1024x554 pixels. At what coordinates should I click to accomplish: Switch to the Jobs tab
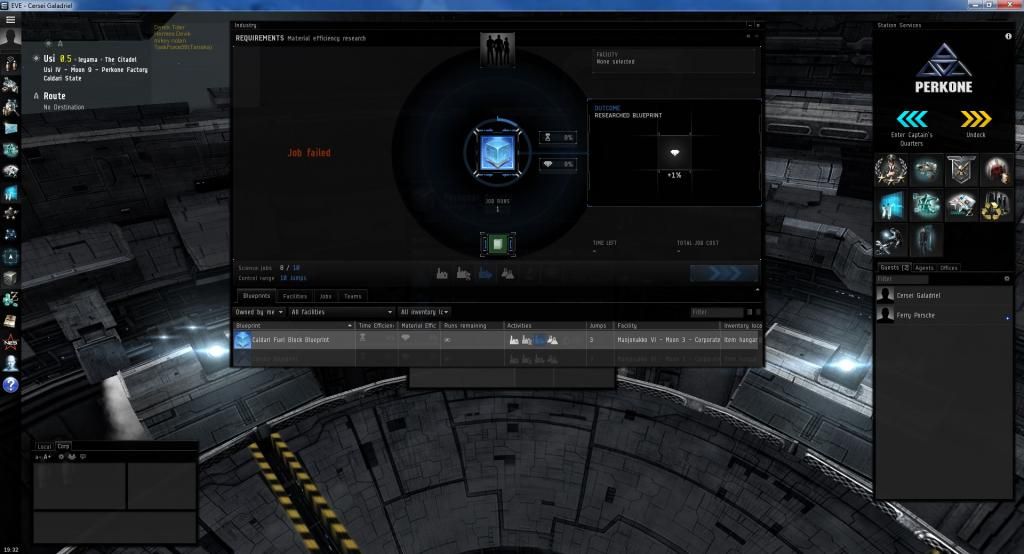(x=325, y=296)
